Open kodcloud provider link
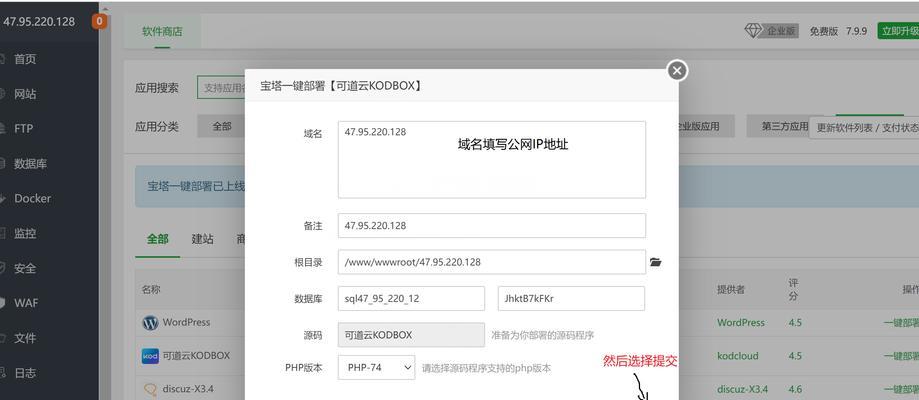The image size is (919, 400). pos(737,356)
